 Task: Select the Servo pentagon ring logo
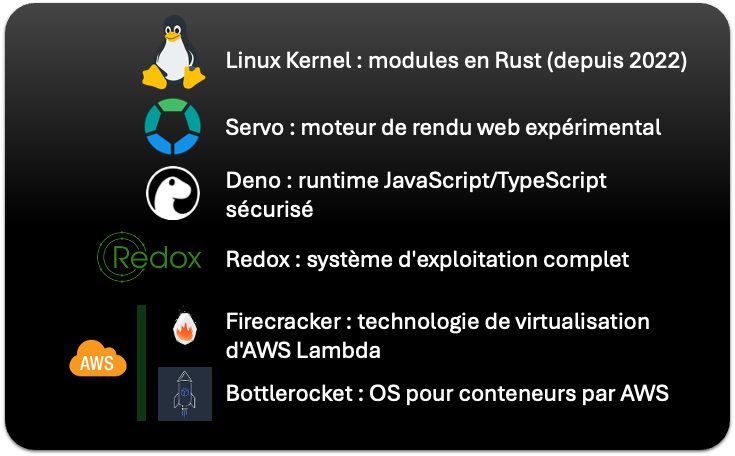[x=173, y=127]
